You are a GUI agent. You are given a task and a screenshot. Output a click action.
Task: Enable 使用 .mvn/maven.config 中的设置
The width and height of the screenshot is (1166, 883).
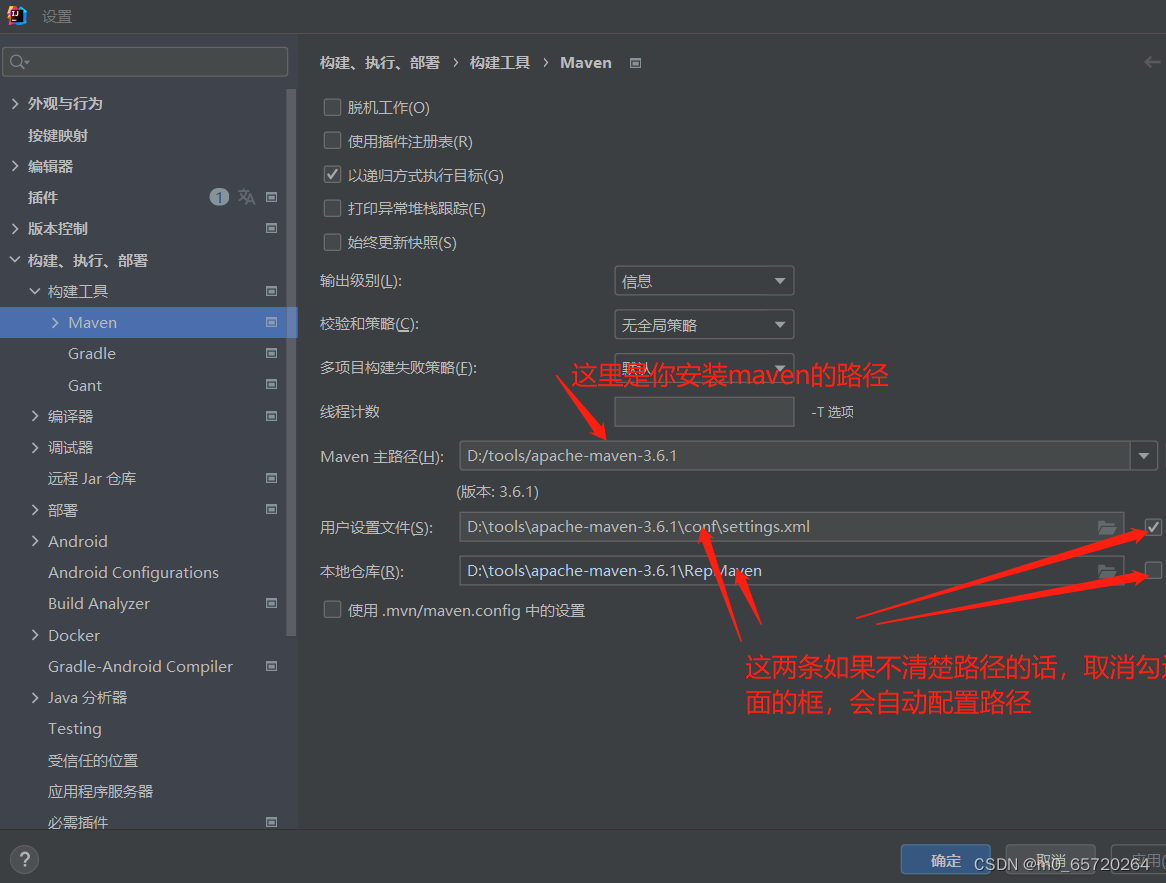point(332,610)
